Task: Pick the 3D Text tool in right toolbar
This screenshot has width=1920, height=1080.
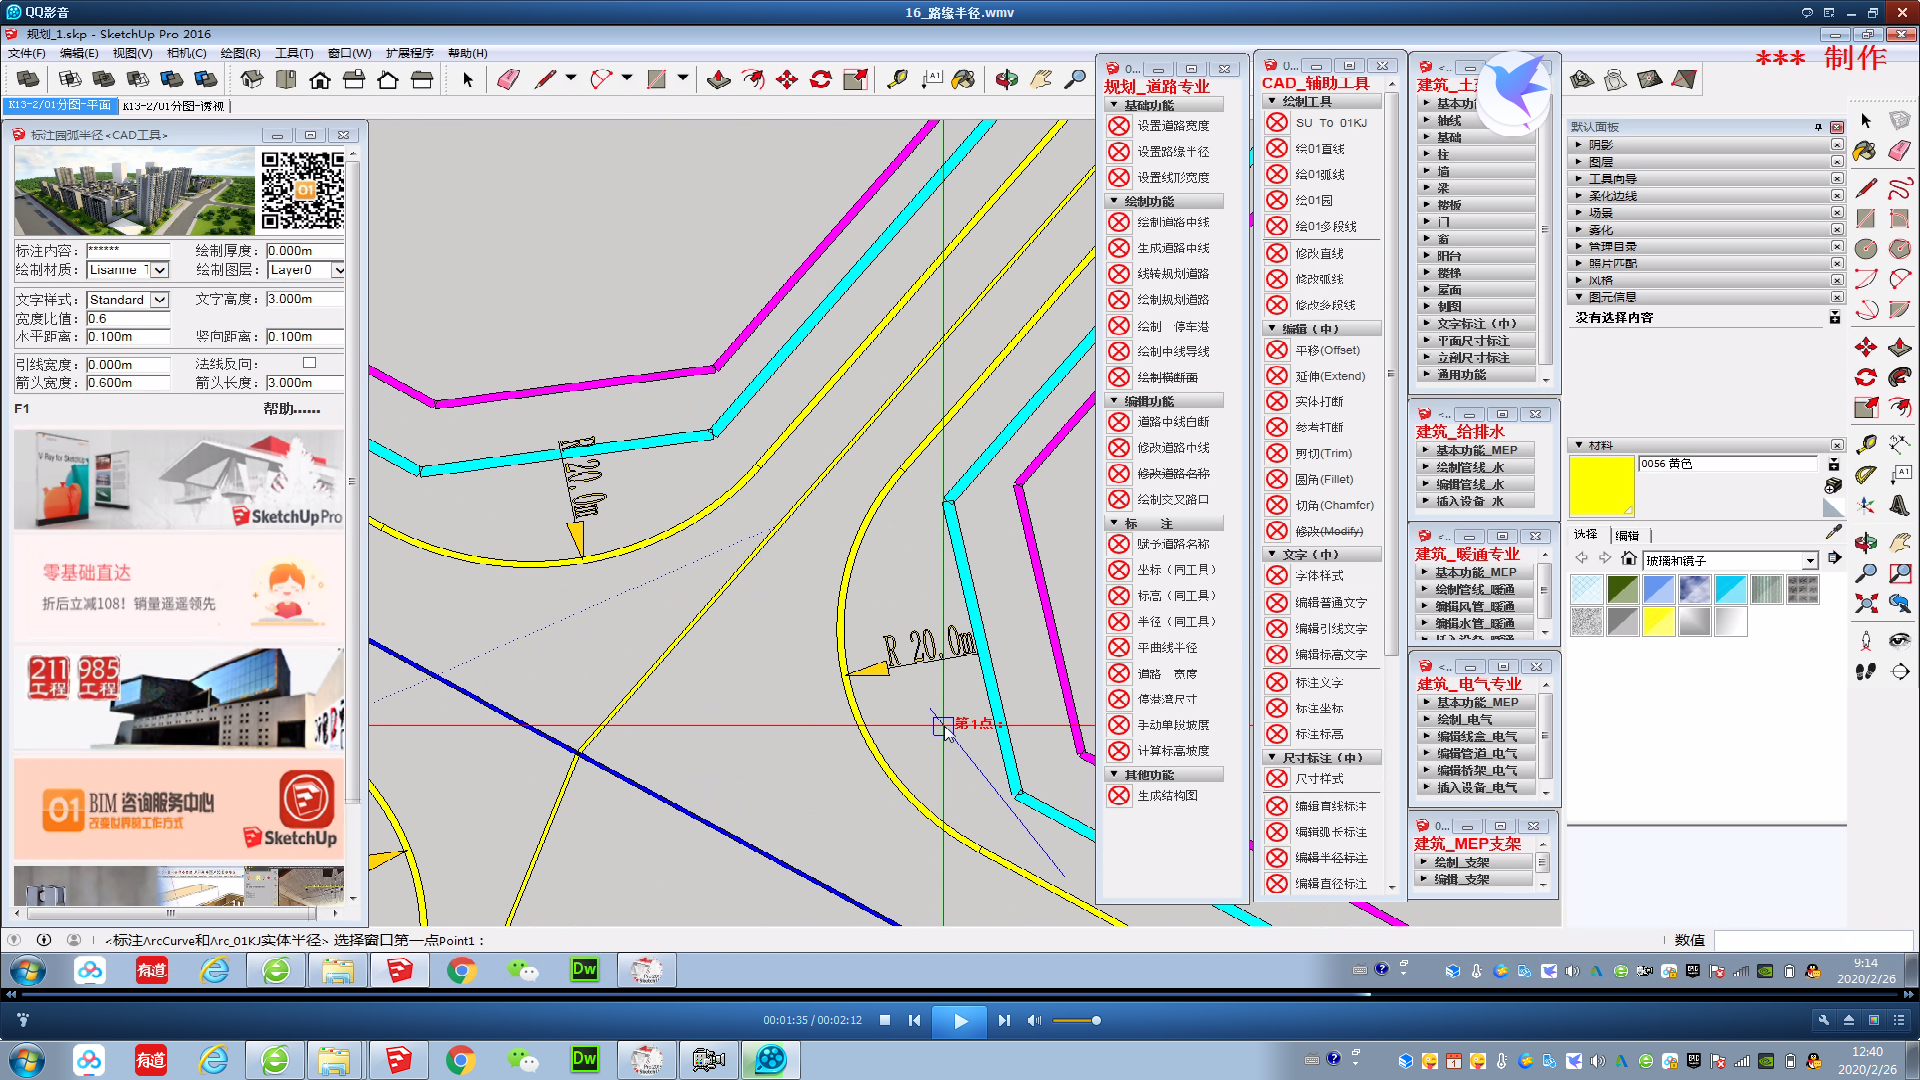Action: (x=1900, y=506)
